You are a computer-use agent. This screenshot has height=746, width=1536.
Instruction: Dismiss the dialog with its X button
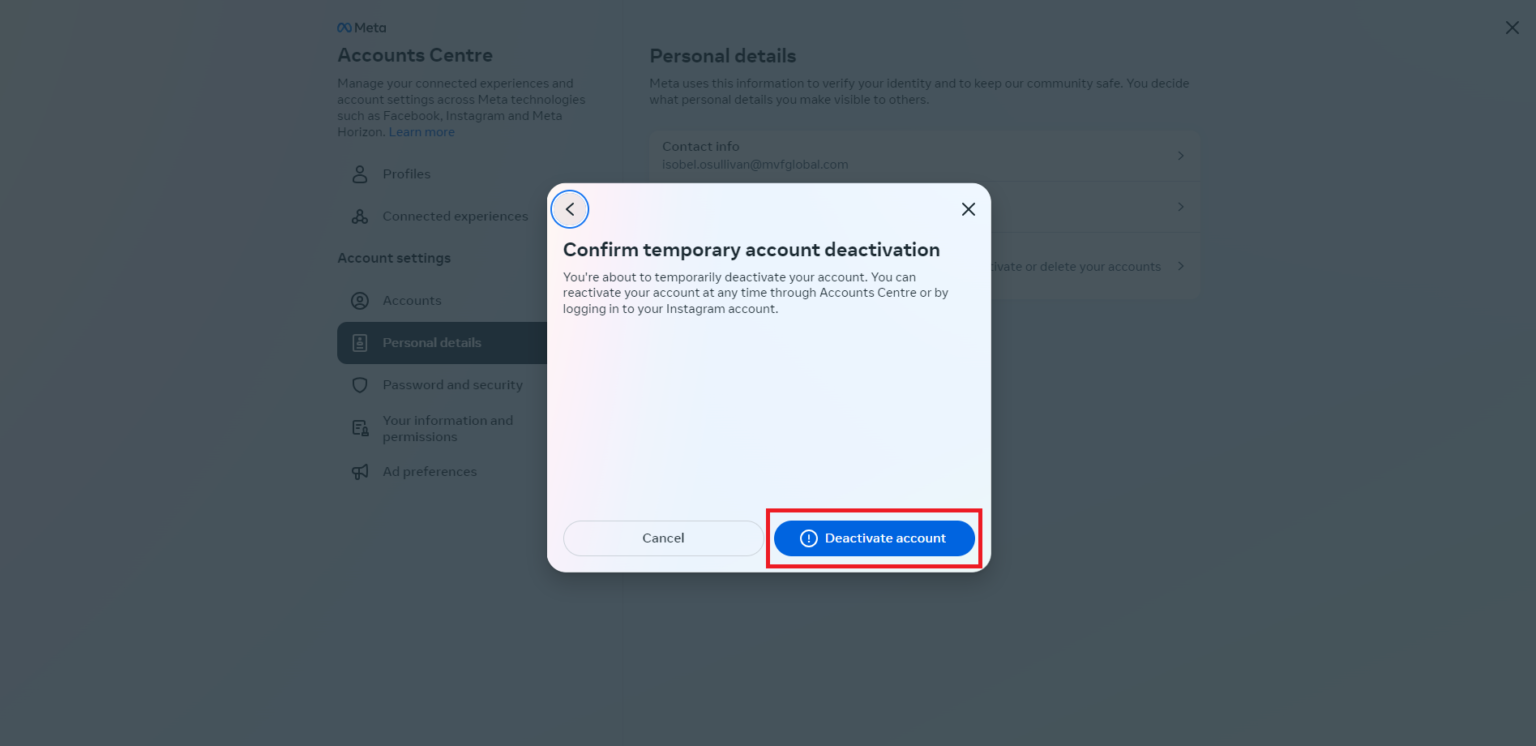[x=967, y=209]
